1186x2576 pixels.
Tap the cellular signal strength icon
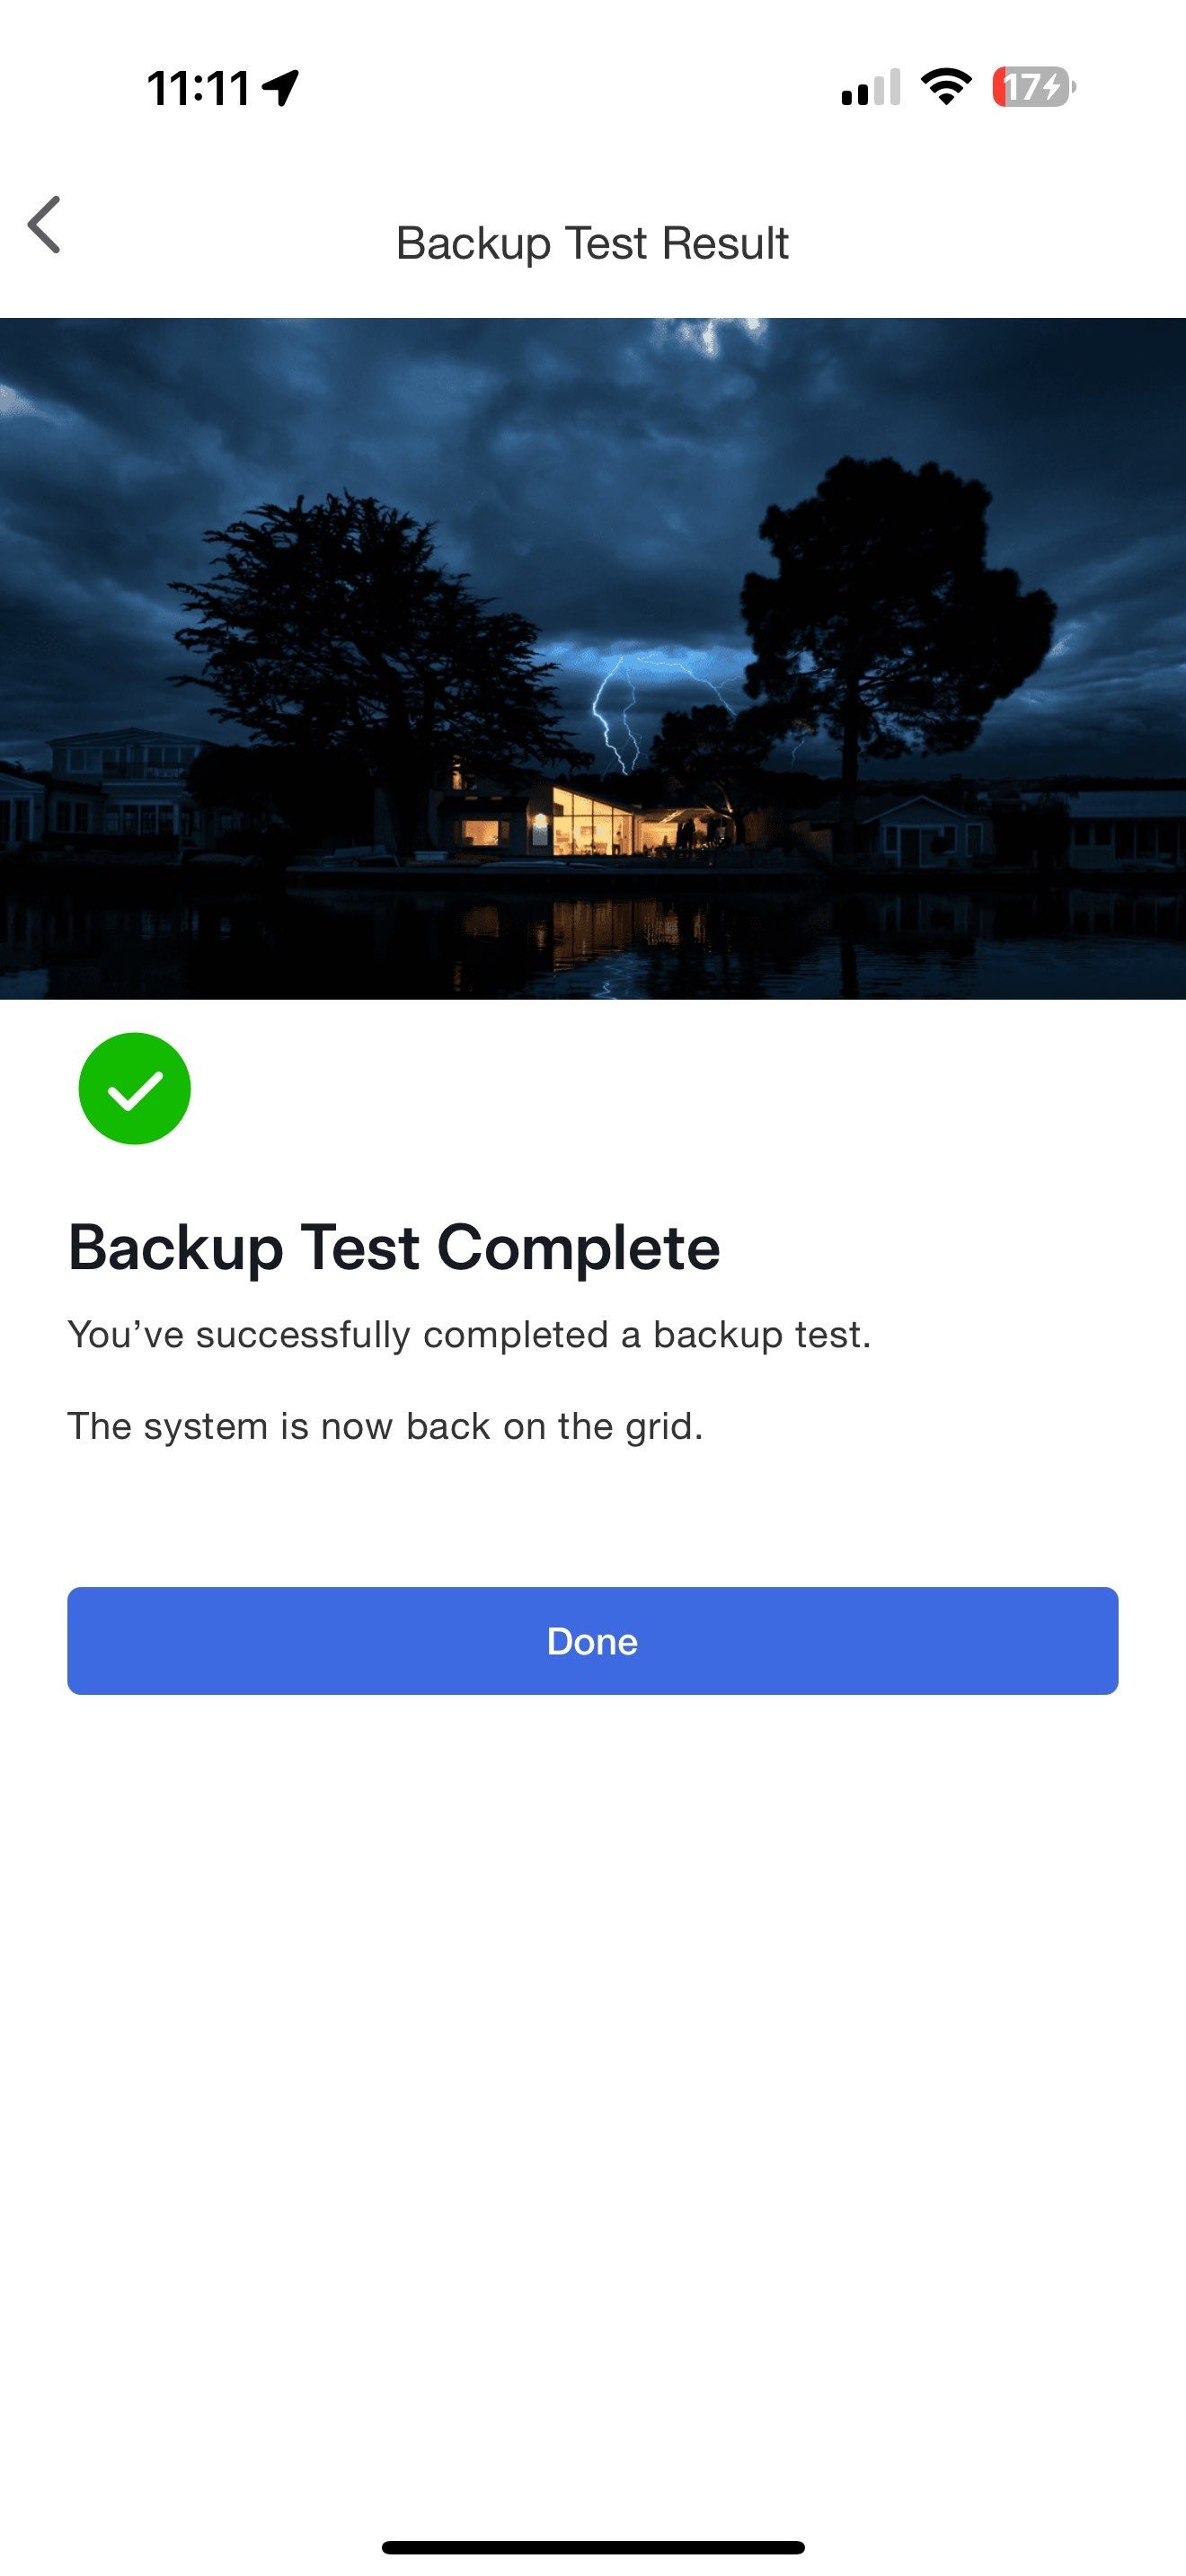tap(870, 88)
